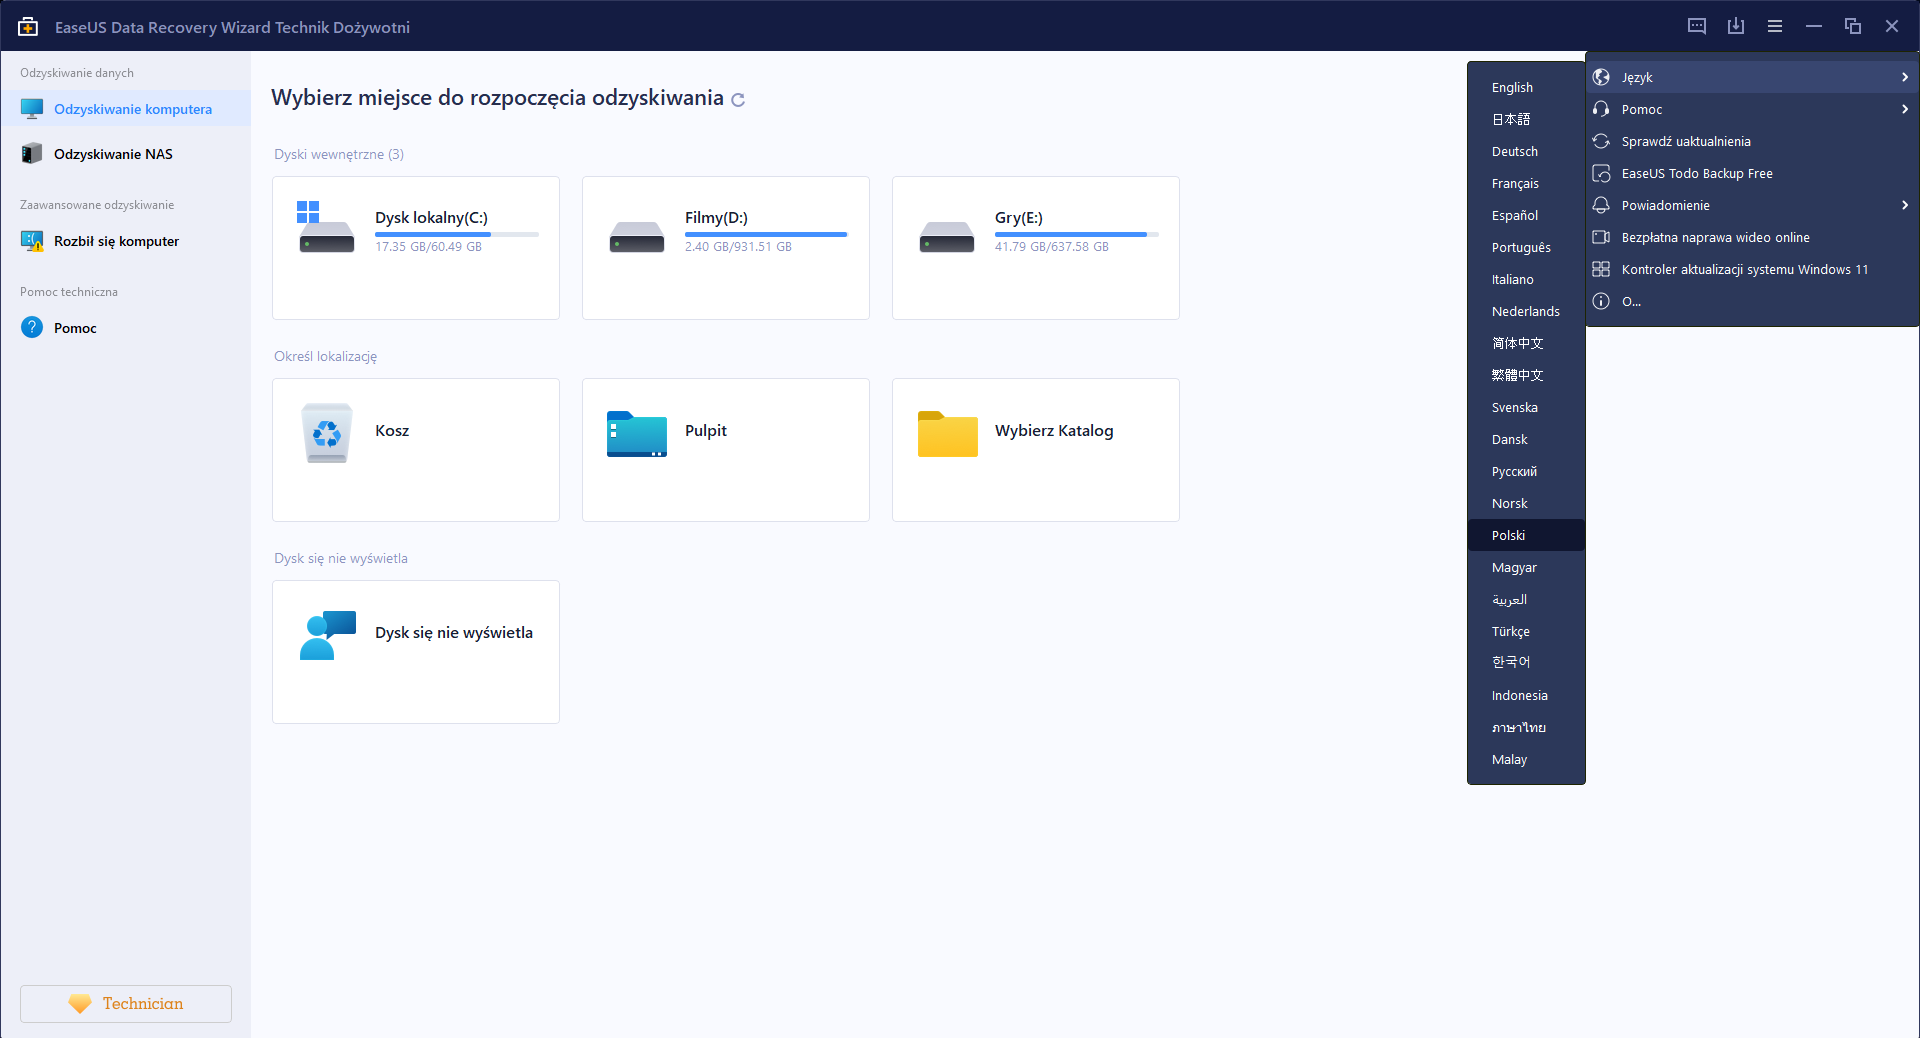Click the video repair icon in menu

point(1601,237)
